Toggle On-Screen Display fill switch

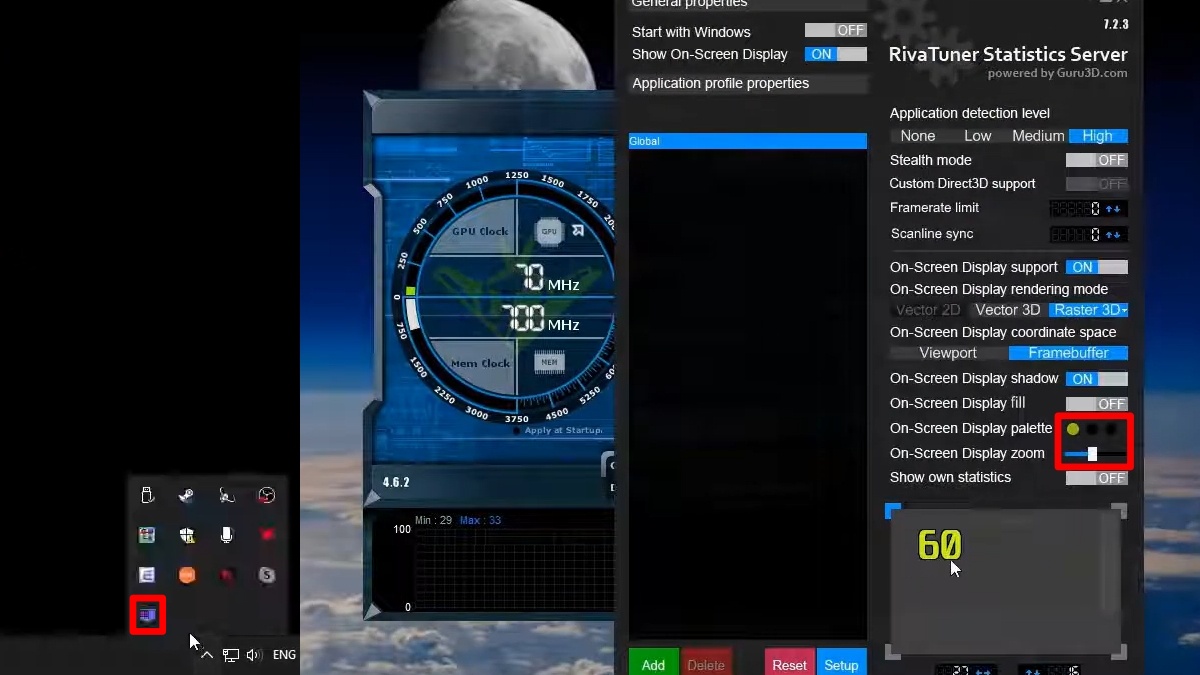click(1097, 404)
